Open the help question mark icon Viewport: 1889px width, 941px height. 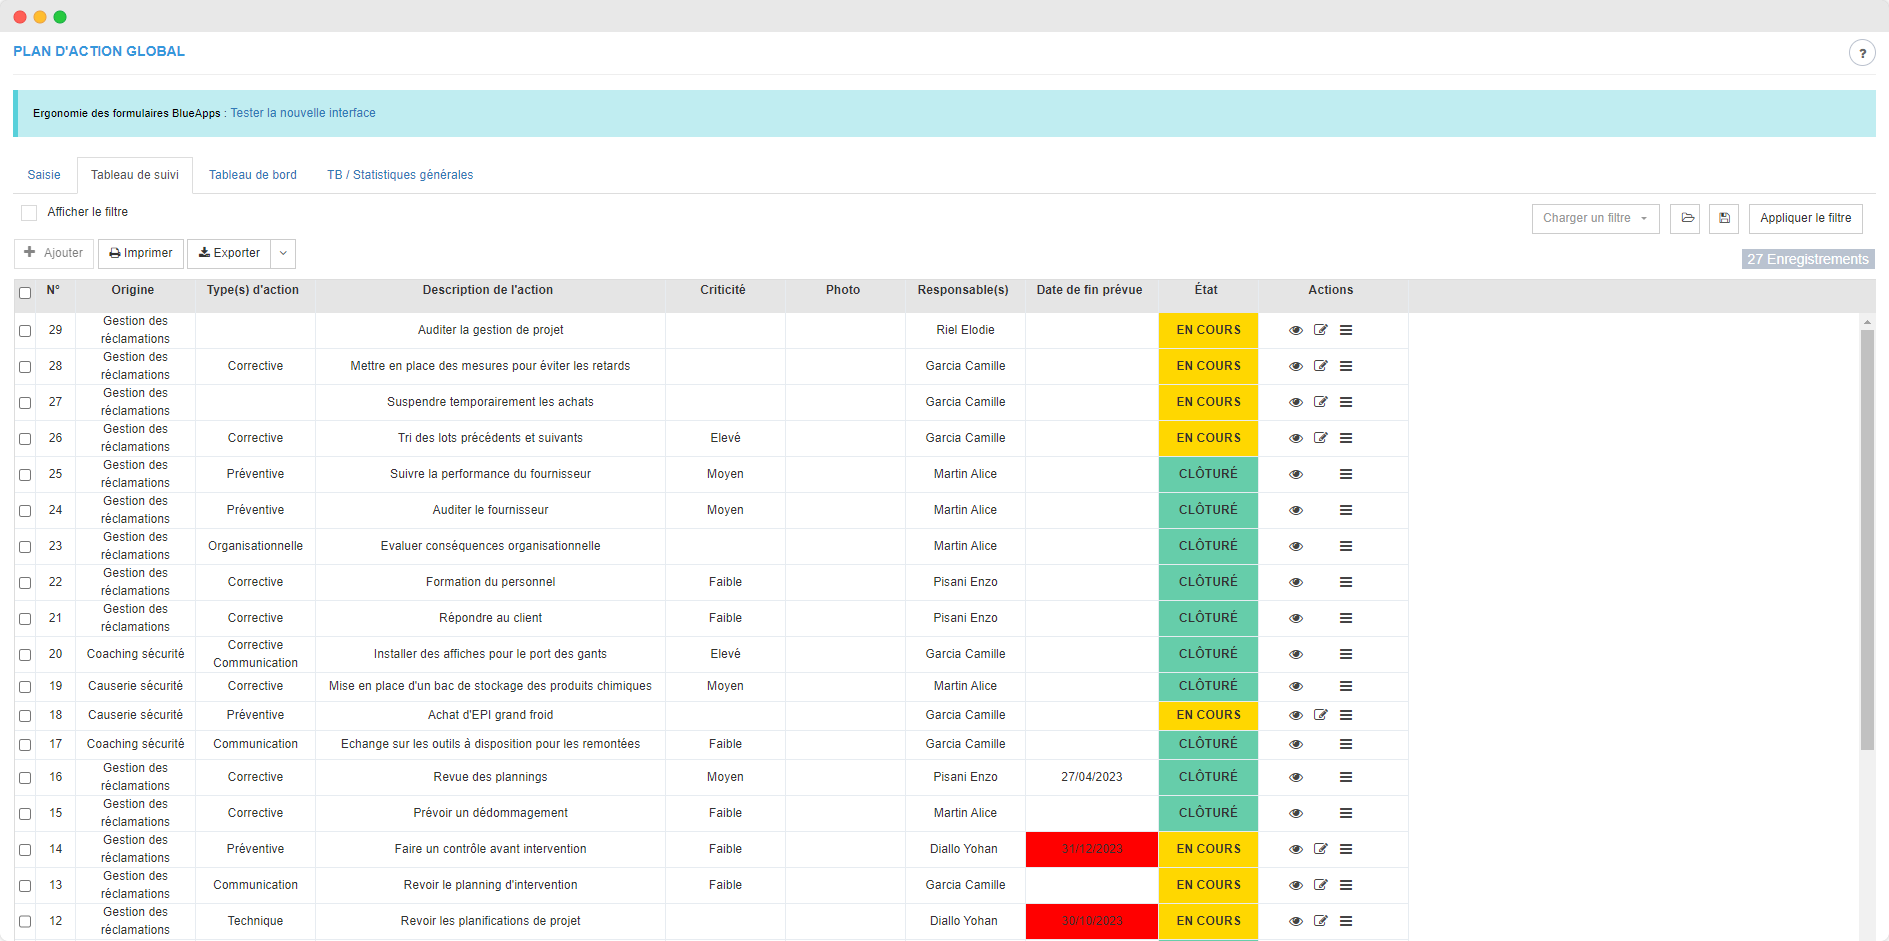pos(1862,53)
